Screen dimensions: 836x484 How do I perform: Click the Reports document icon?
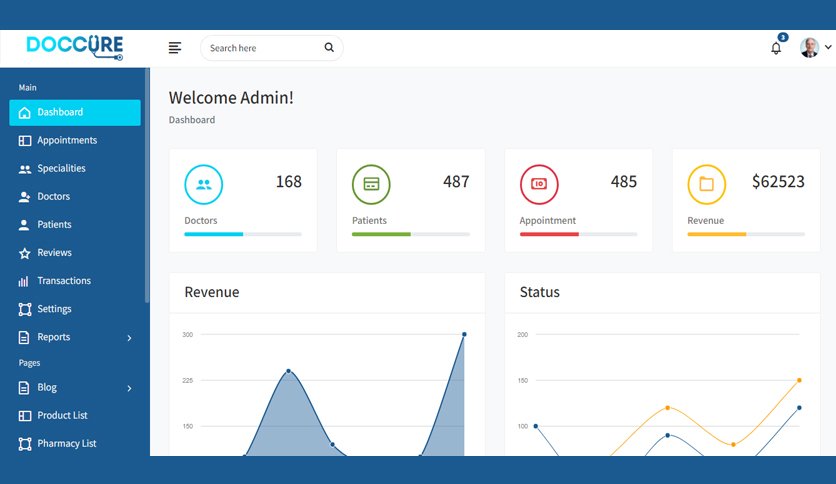24,337
